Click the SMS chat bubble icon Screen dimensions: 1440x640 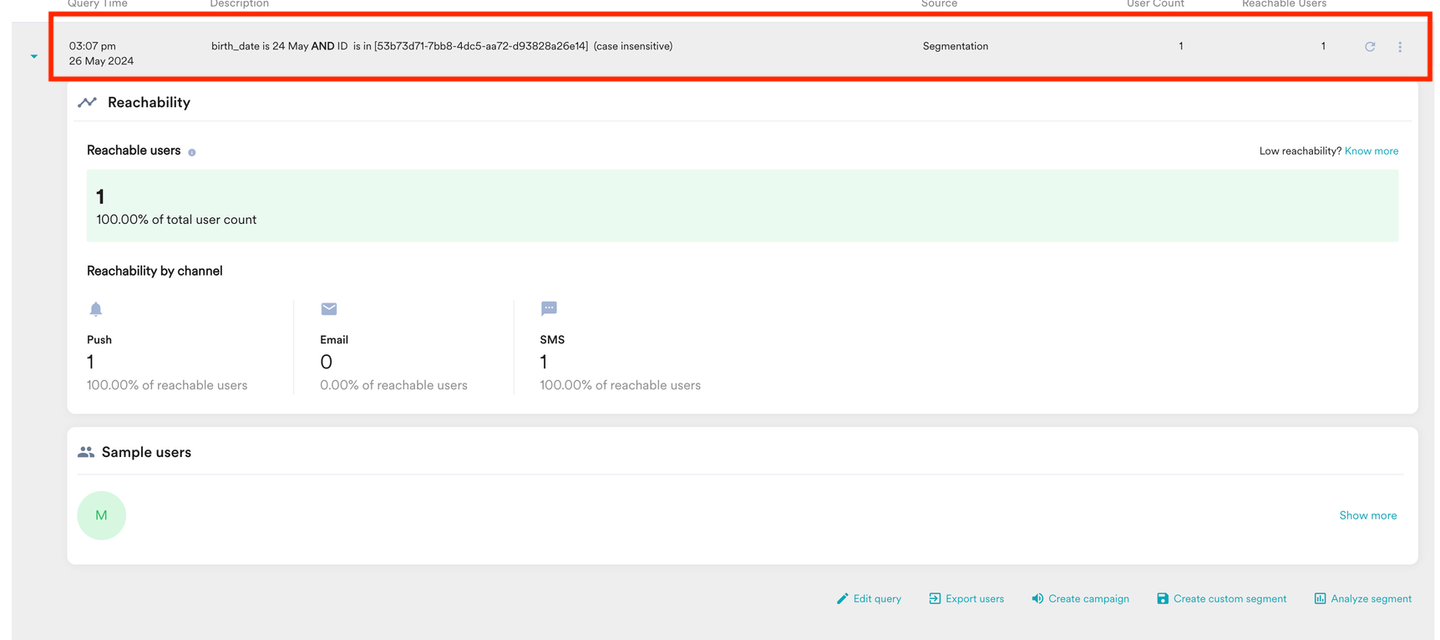click(x=549, y=309)
